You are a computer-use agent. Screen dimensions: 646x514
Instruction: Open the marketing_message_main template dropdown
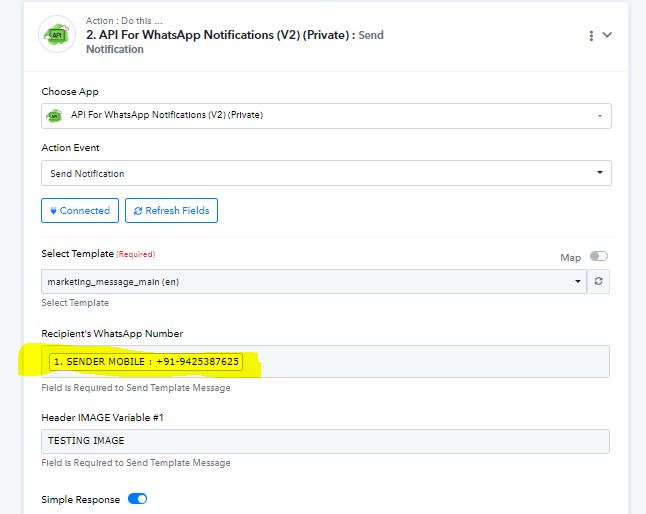(314, 282)
